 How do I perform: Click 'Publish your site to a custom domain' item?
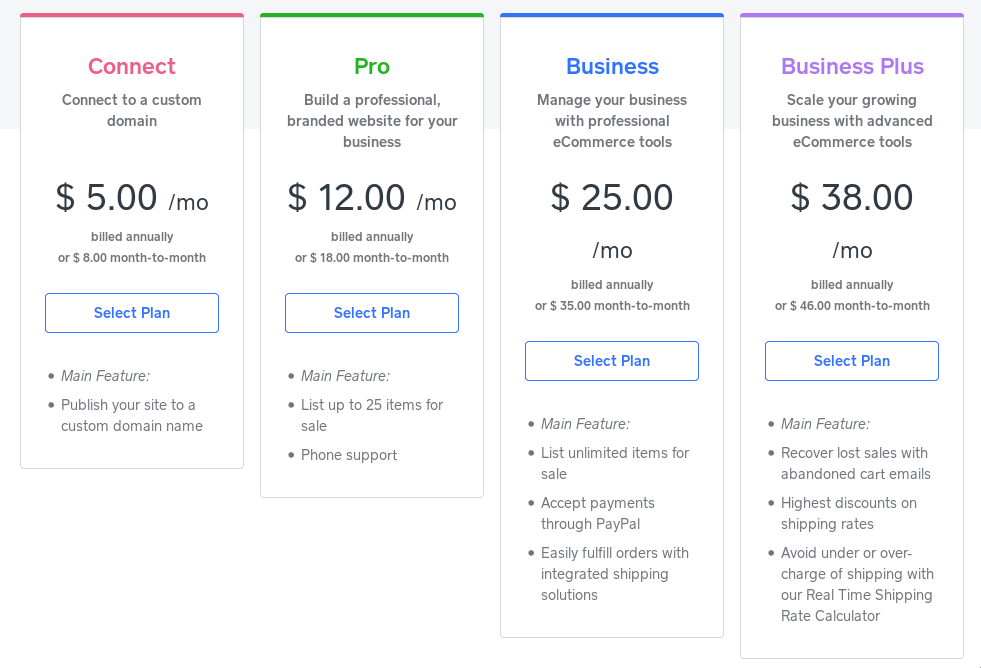(131, 415)
